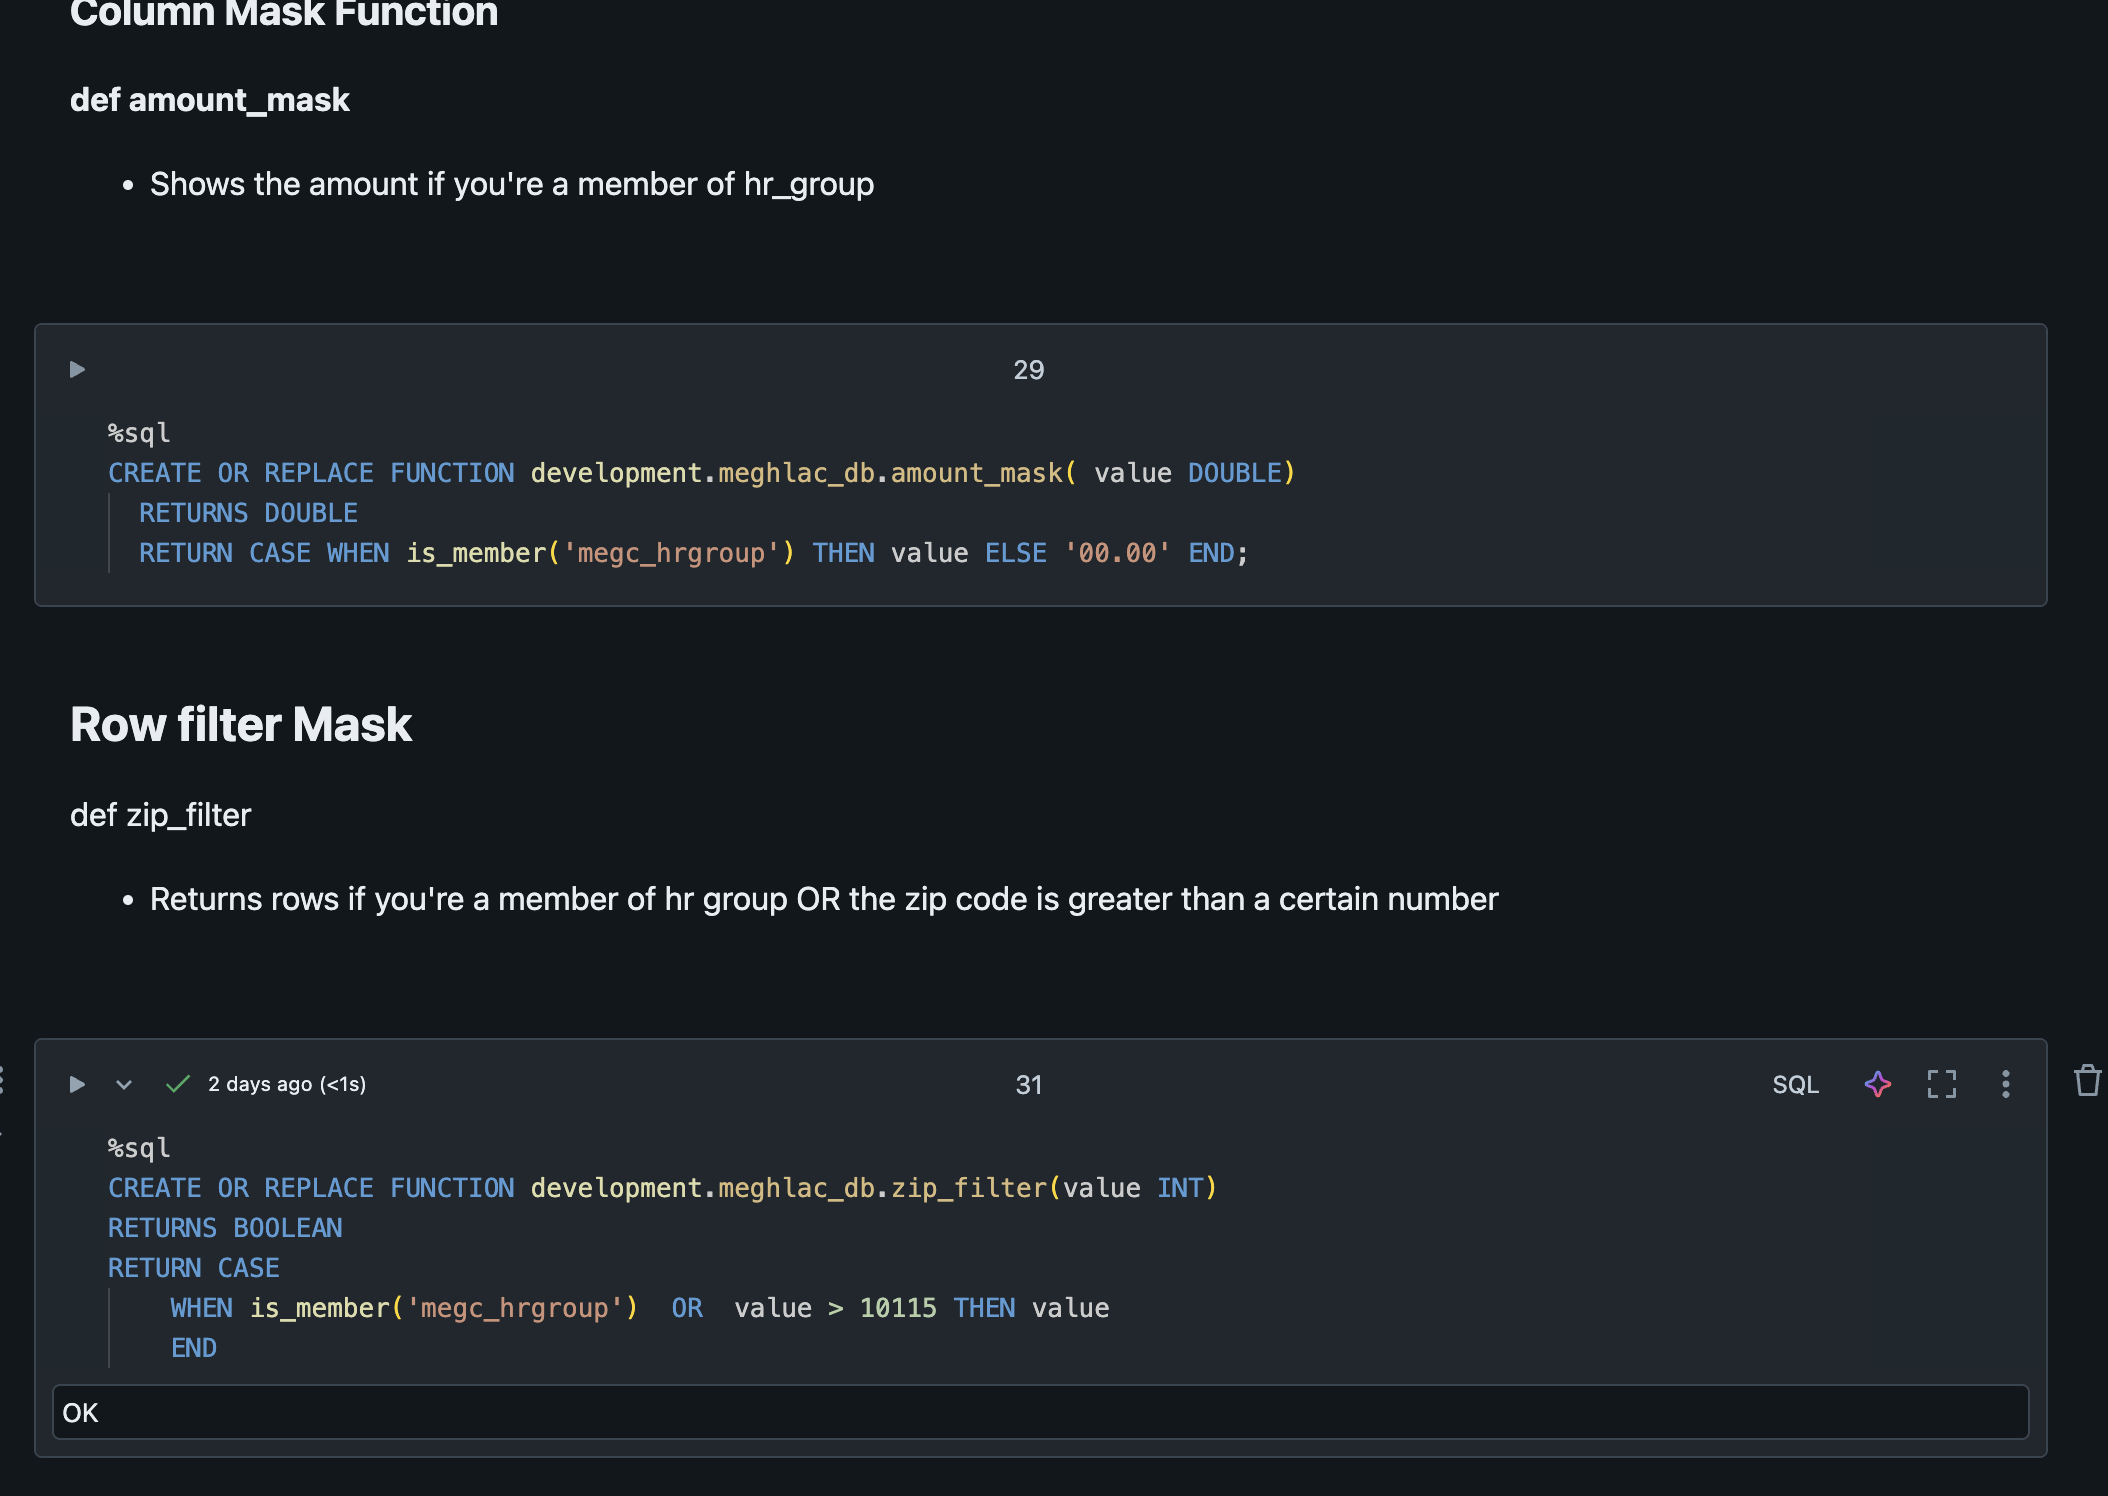Place cursor in the %sql line of cell 29
The width and height of the screenshot is (2108, 1496).
point(138,431)
